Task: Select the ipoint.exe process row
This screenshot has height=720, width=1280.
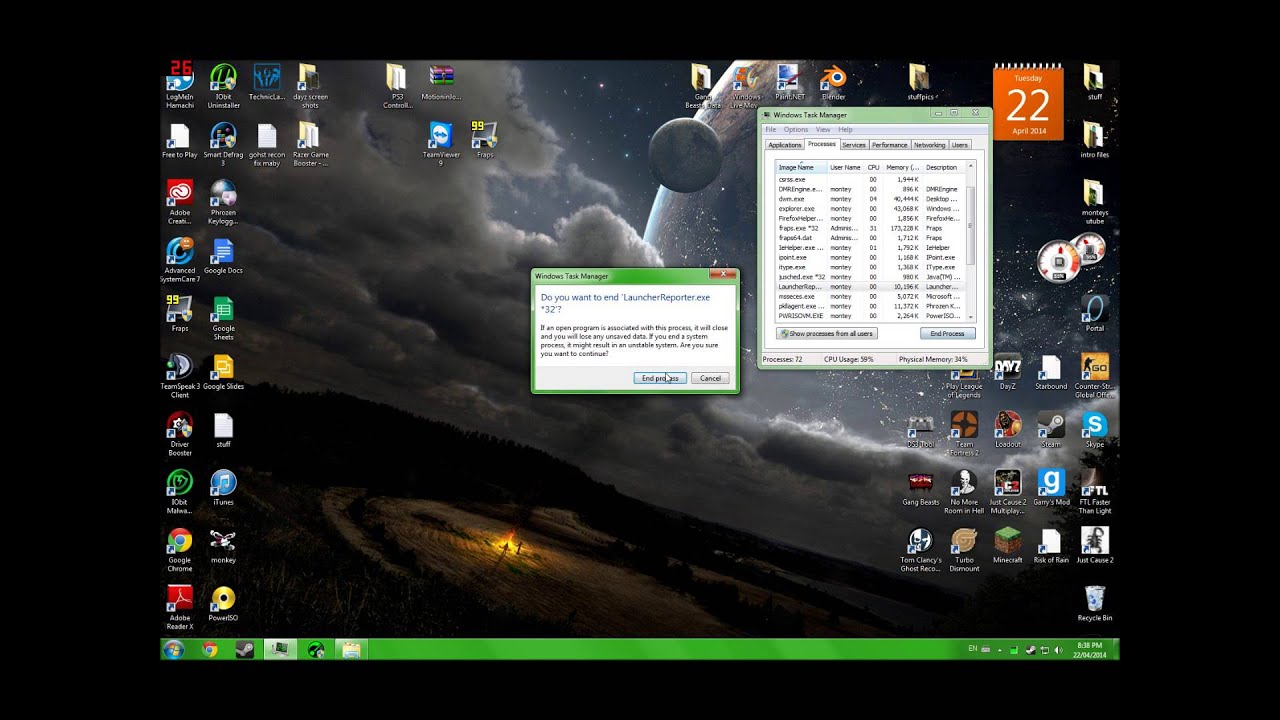Action: click(870, 257)
